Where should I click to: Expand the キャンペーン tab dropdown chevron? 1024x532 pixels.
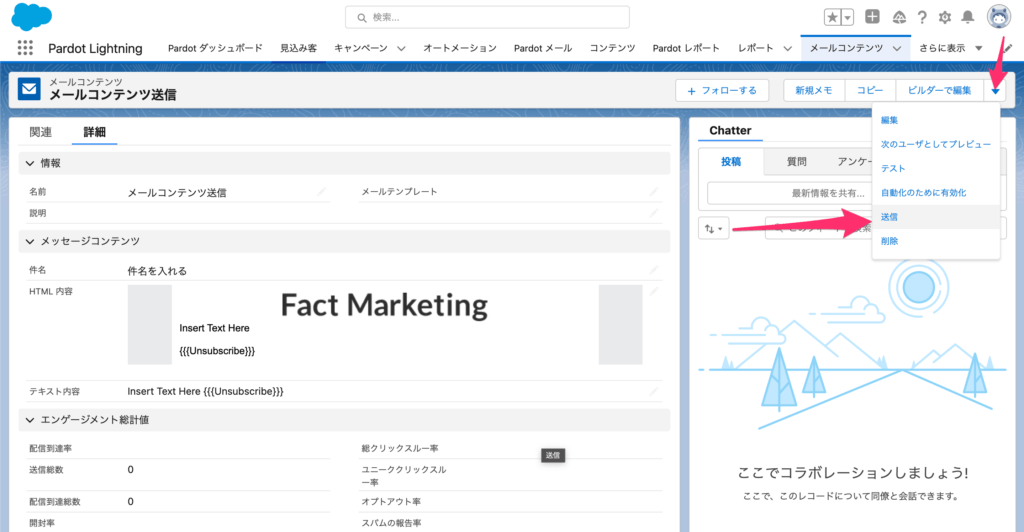(401, 48)
